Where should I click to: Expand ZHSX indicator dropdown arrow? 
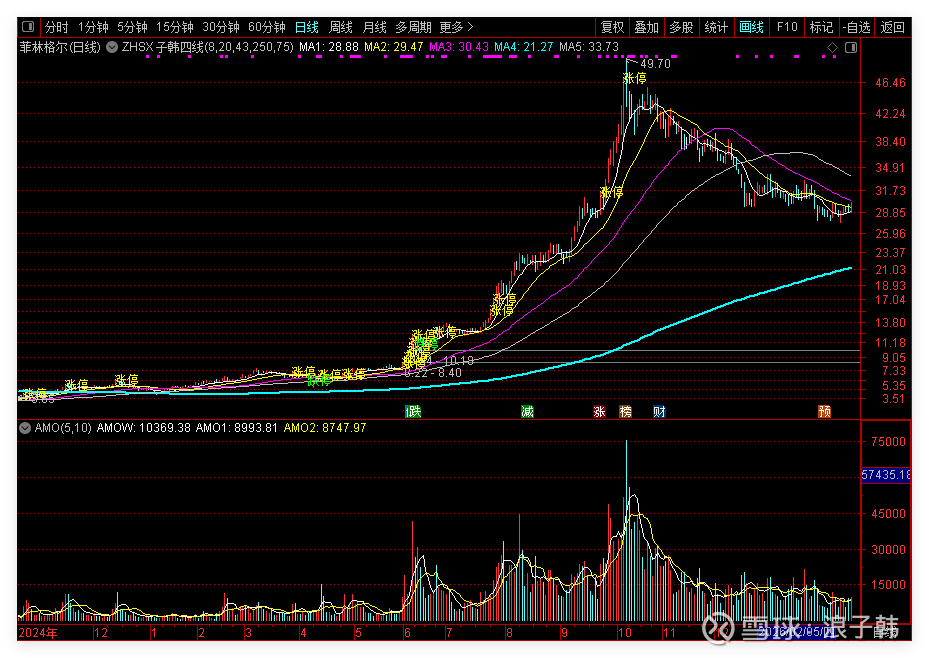112,47
